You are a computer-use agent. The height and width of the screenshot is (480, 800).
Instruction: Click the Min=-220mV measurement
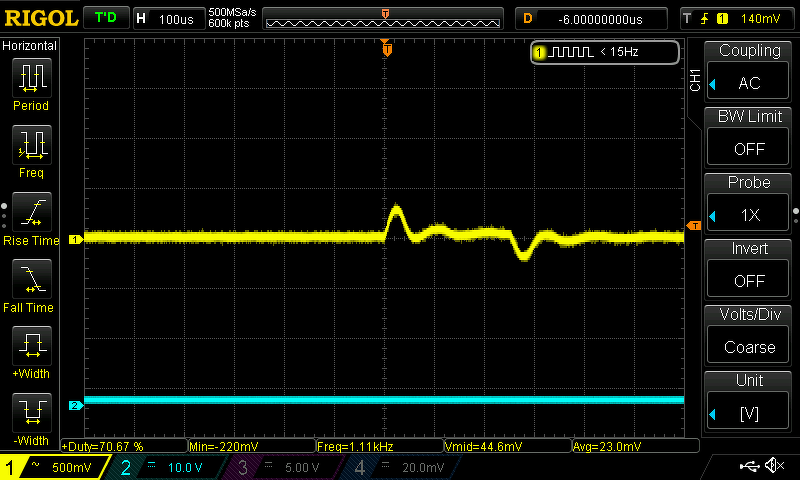(x=252, y=446)
